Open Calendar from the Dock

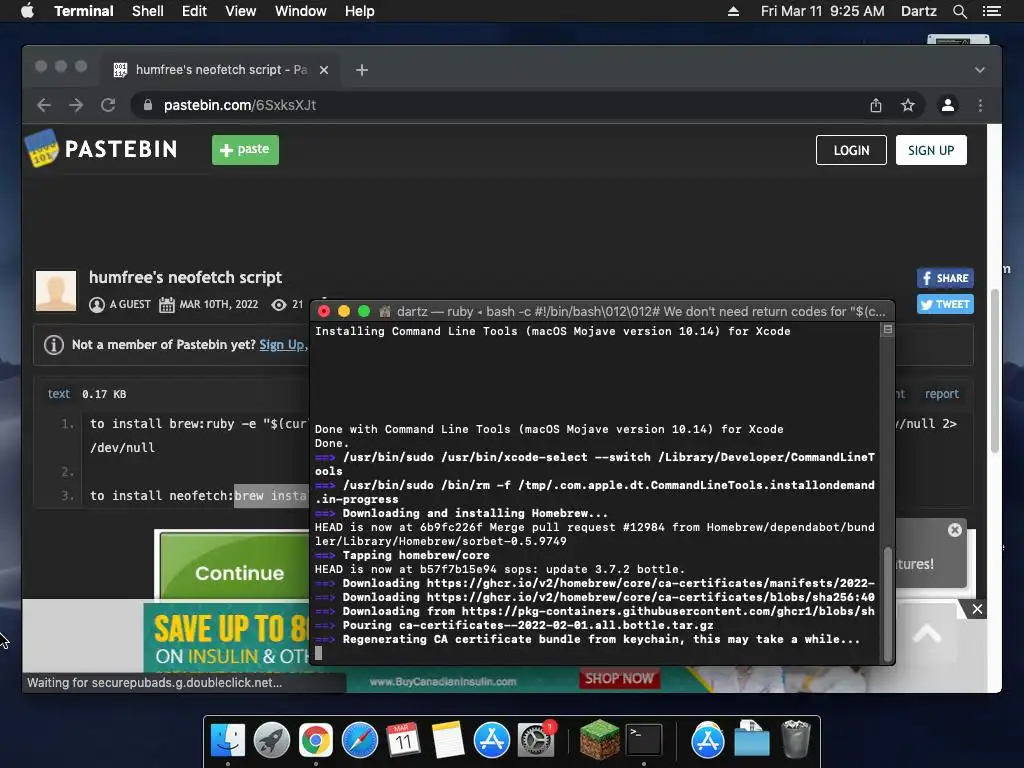(403, 740)
